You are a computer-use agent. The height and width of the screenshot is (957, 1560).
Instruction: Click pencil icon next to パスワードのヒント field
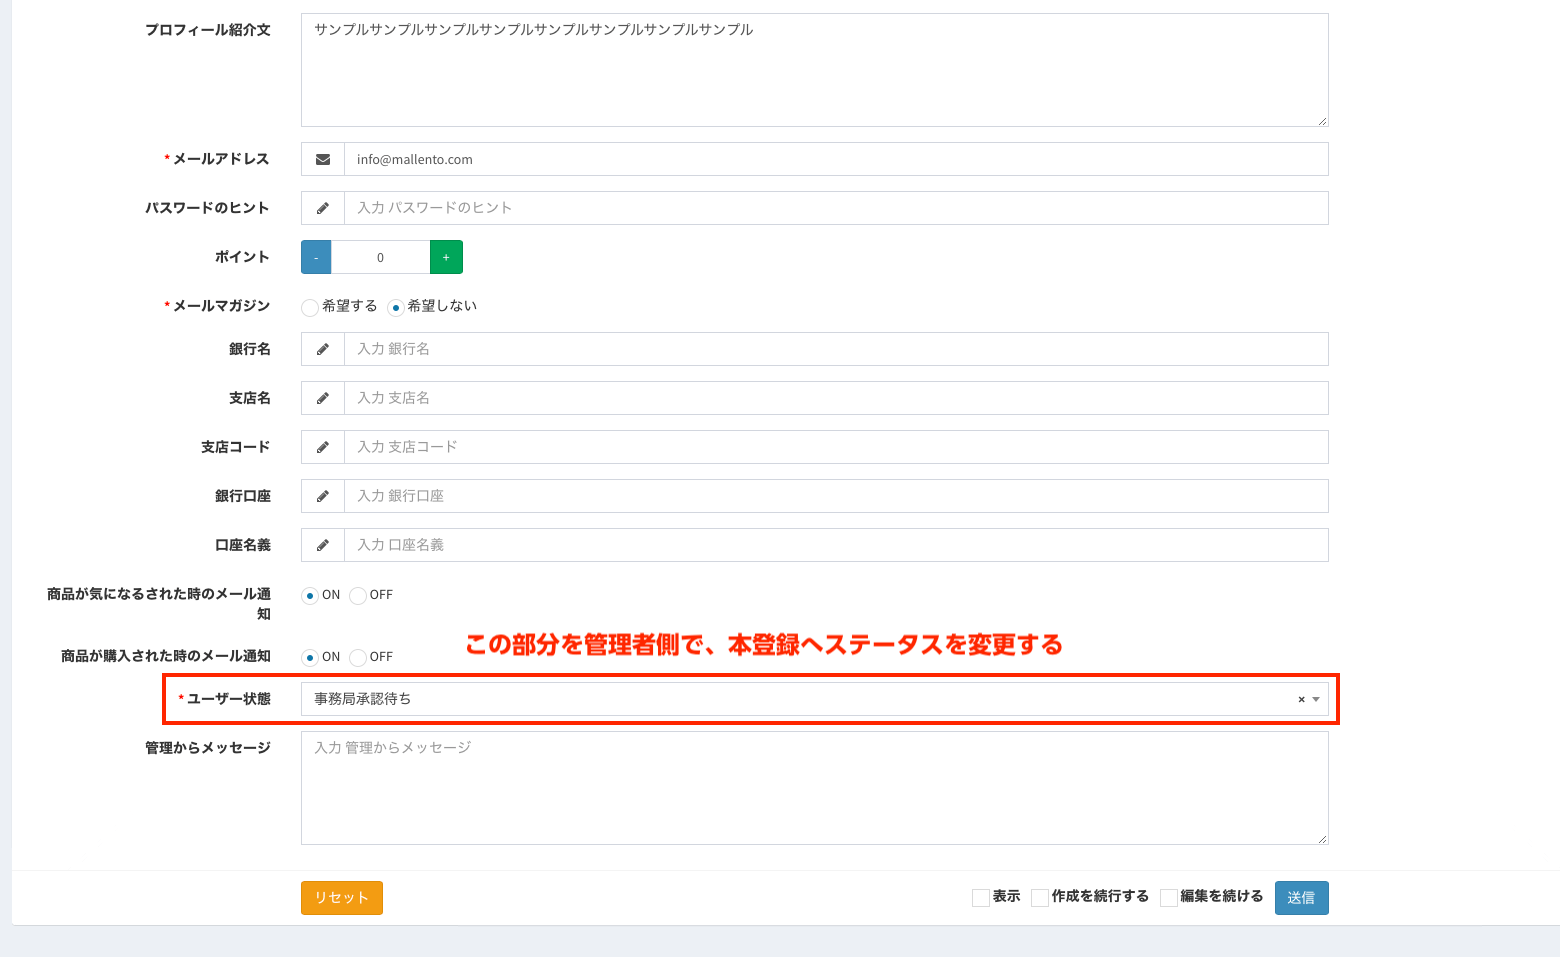click(x=323, y=208)
